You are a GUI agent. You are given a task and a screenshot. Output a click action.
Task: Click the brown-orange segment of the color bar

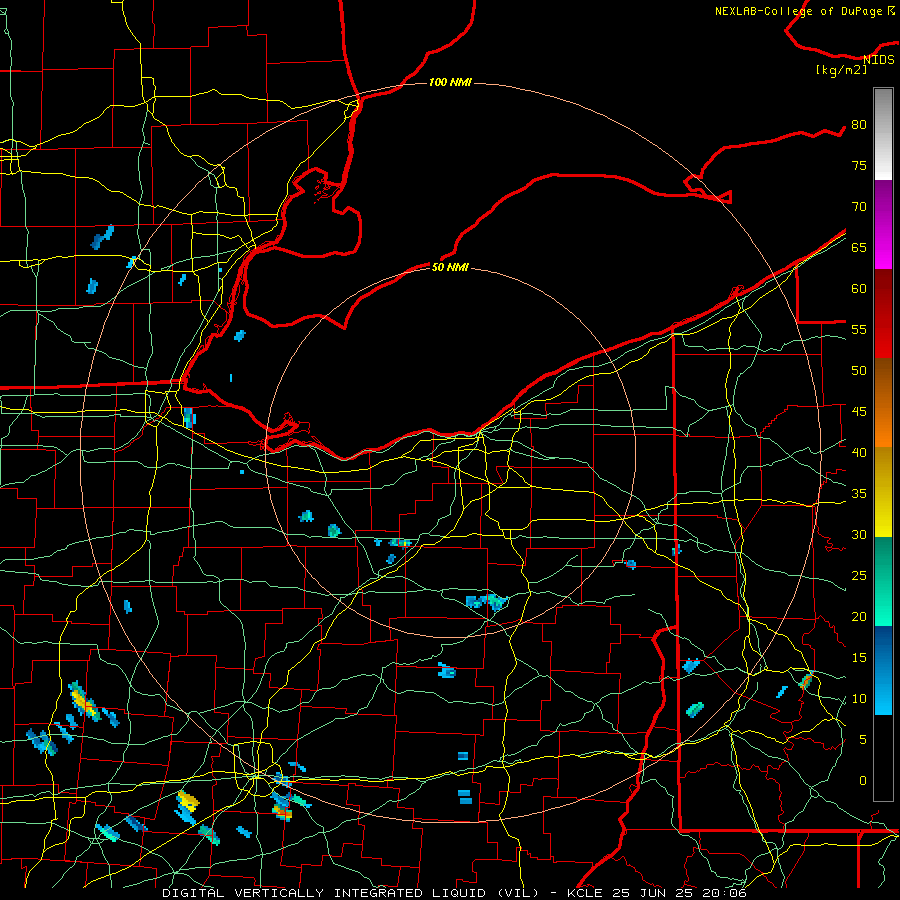[x=883, y=402]
